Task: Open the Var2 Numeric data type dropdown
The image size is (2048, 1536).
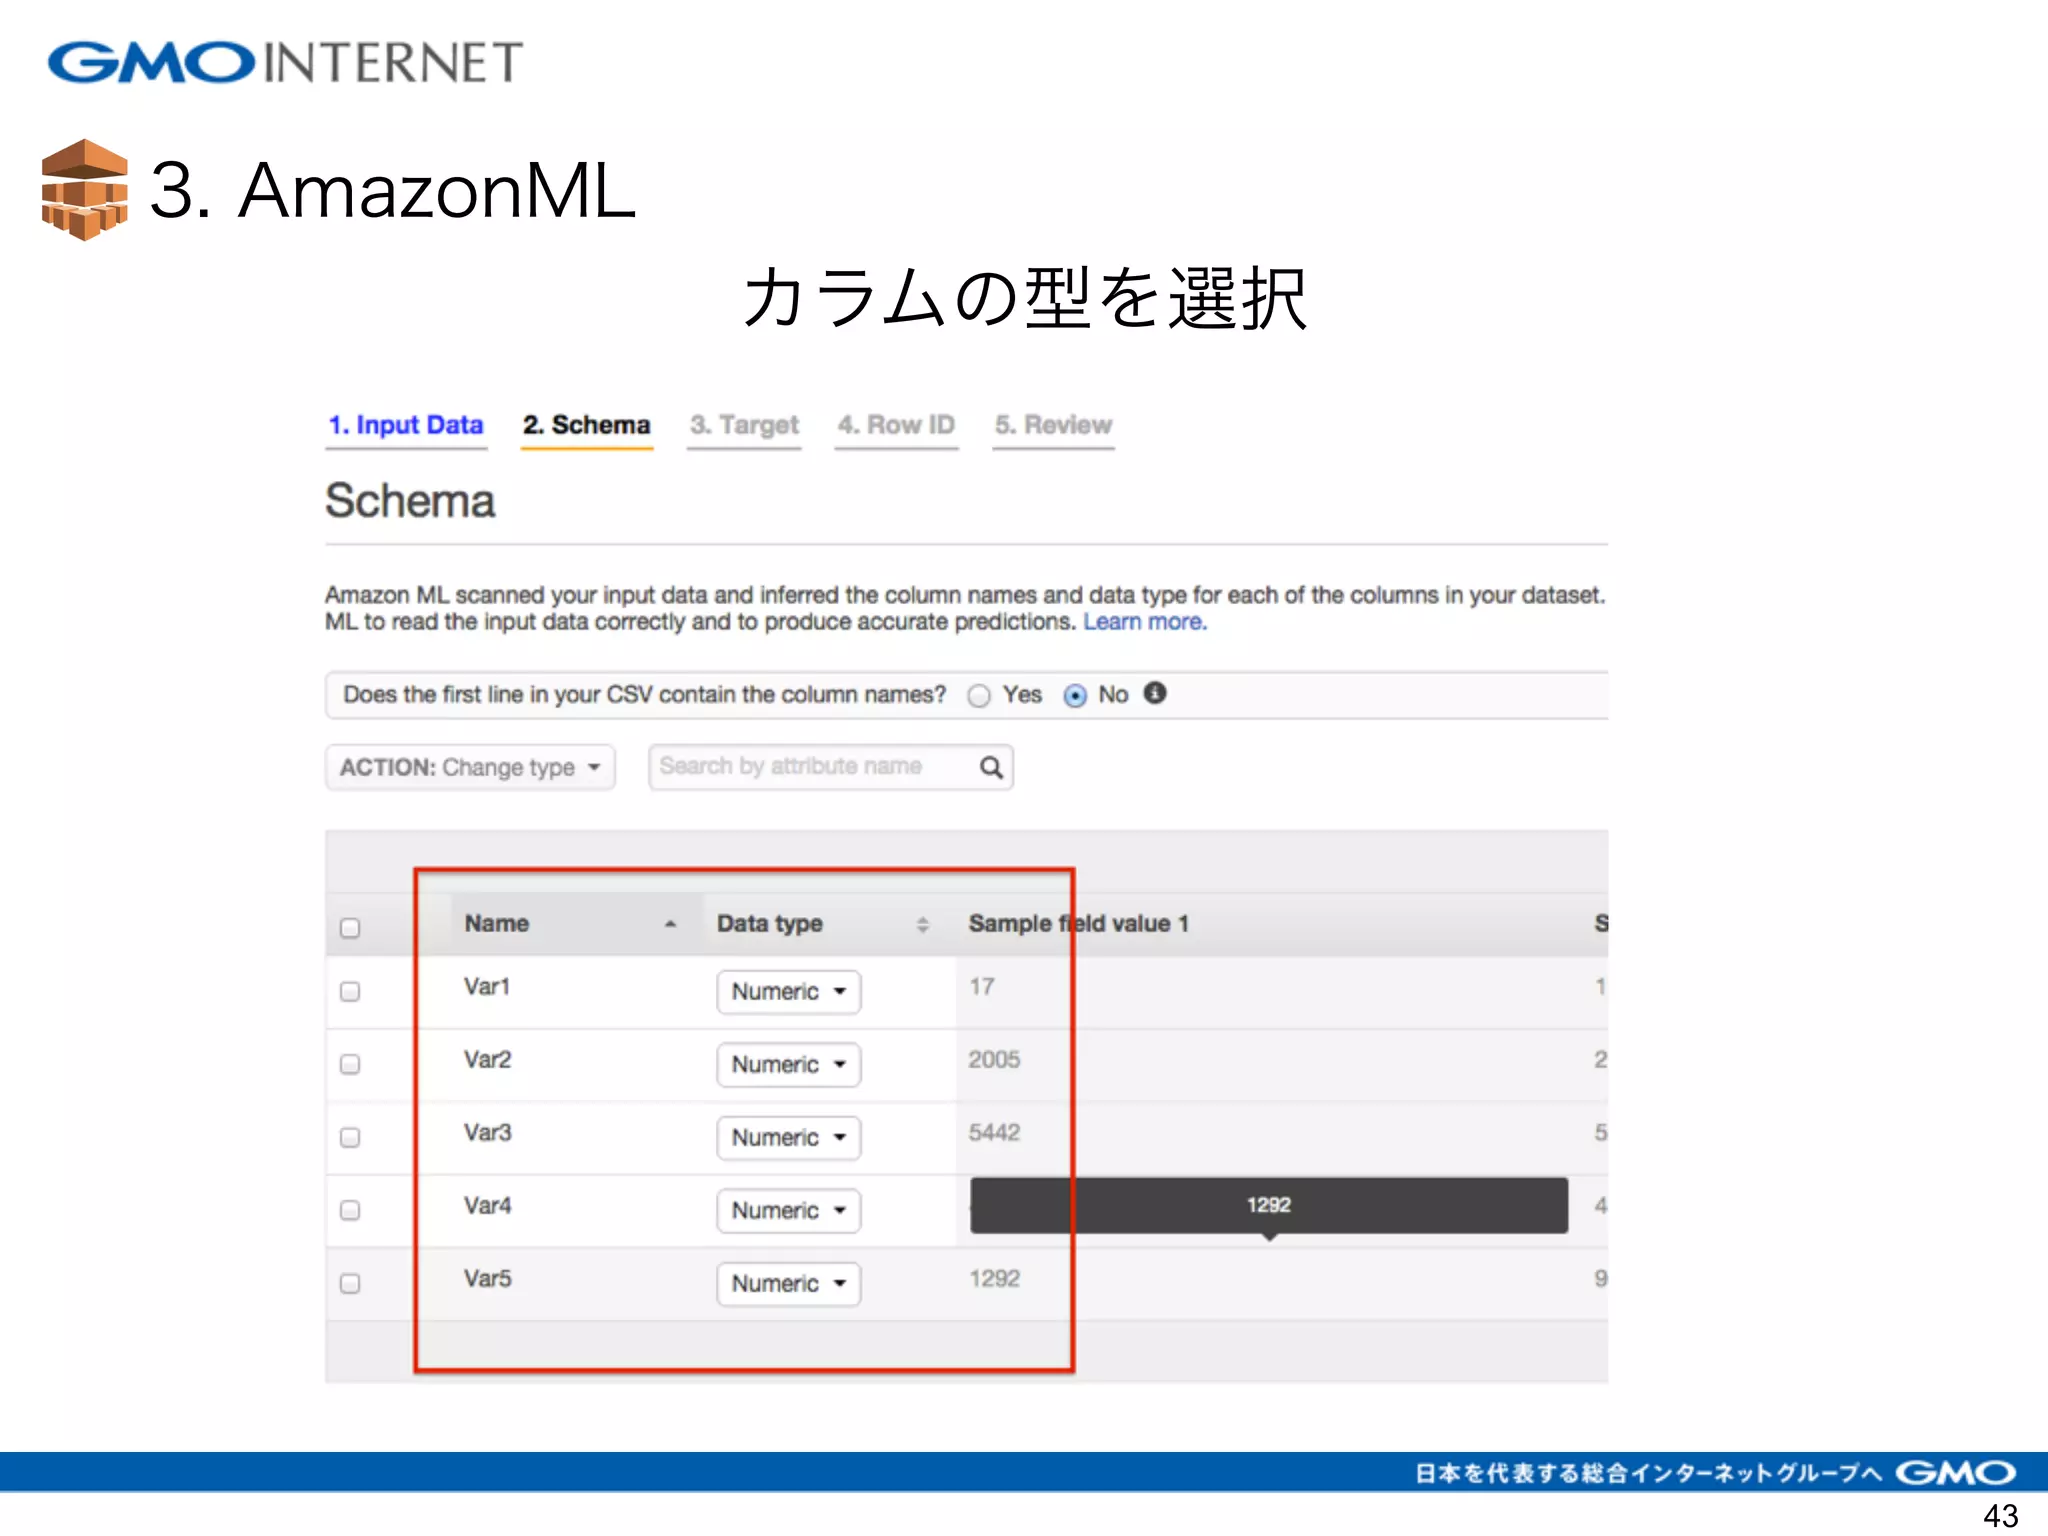Action: [788, 1064]
